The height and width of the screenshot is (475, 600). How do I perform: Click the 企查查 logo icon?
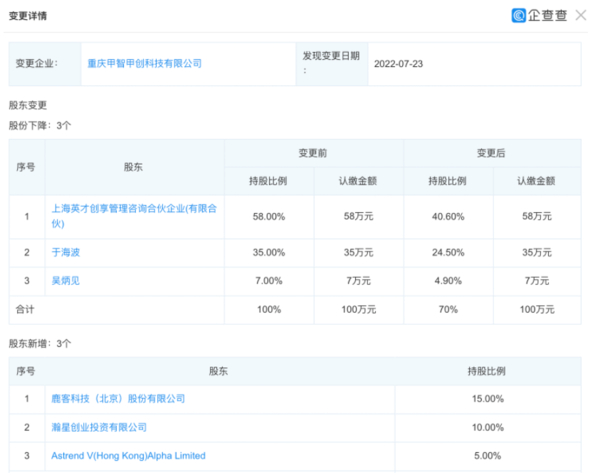coord(518,16)
